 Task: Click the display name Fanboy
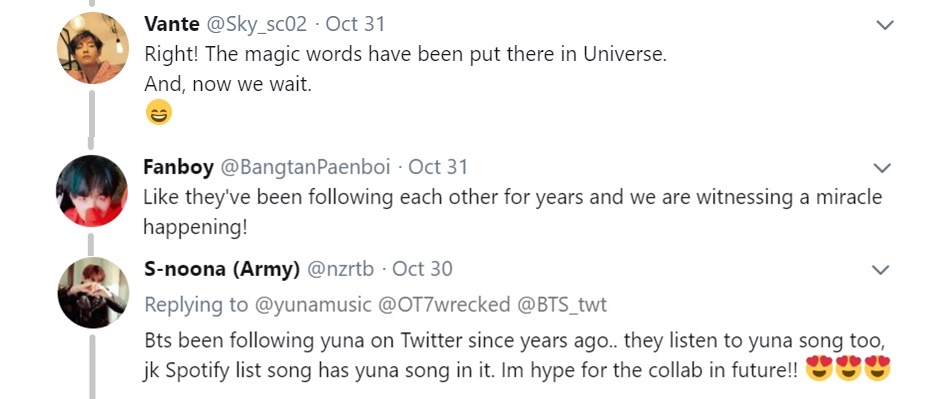pyautogui.click(x=178, y=167)
